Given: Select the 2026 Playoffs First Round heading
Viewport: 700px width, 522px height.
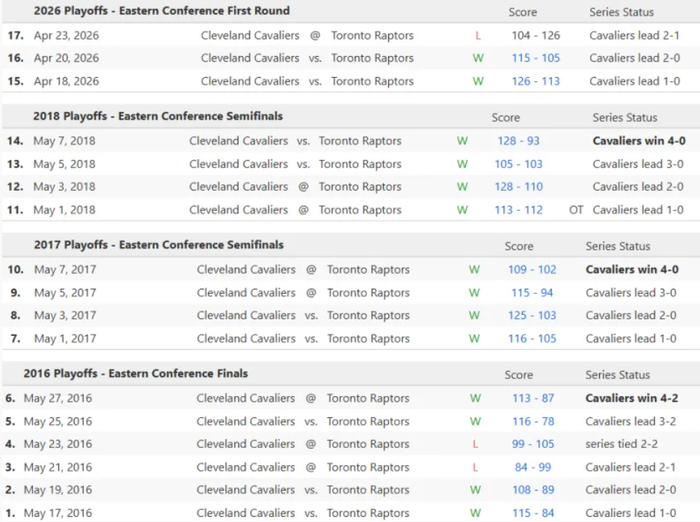Looking at the screenshot, I should (162, 11).
